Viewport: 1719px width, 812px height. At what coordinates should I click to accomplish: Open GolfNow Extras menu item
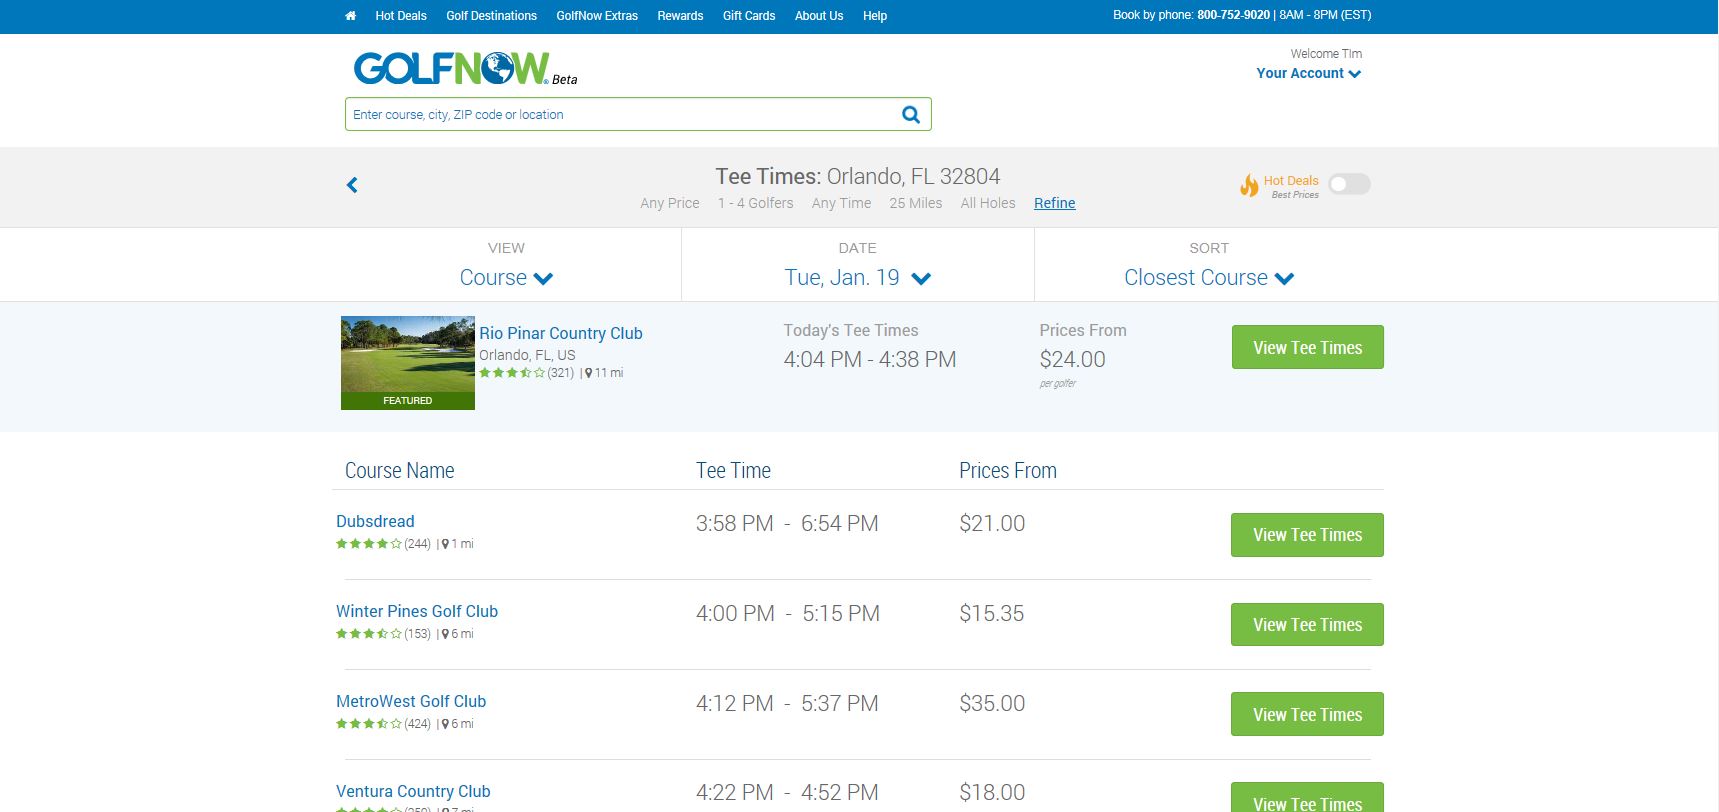(597, 16)
